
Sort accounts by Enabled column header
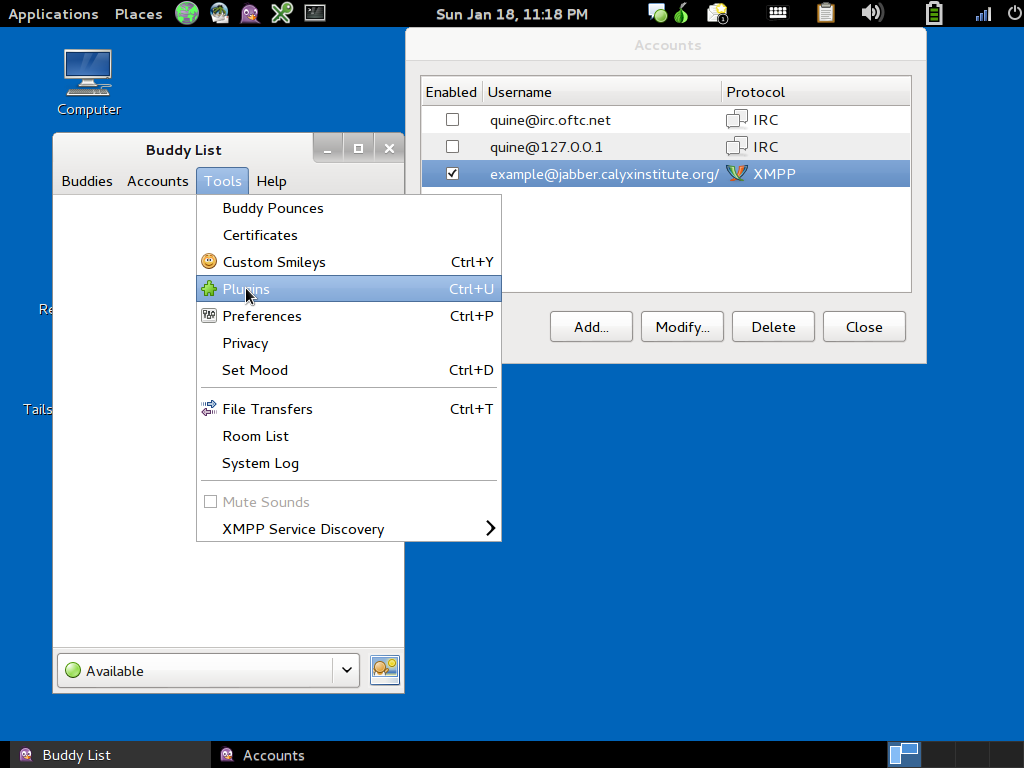coord(451,92)
